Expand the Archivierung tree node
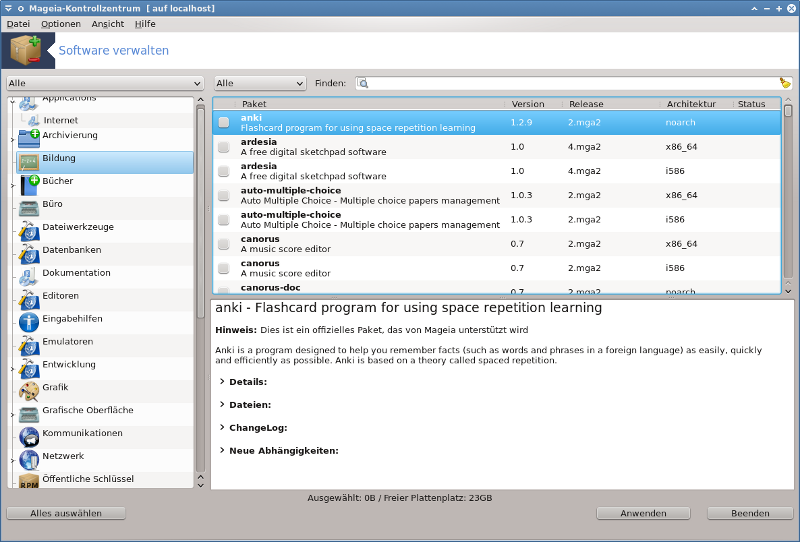800x542 pixels. tap(13, 139)
